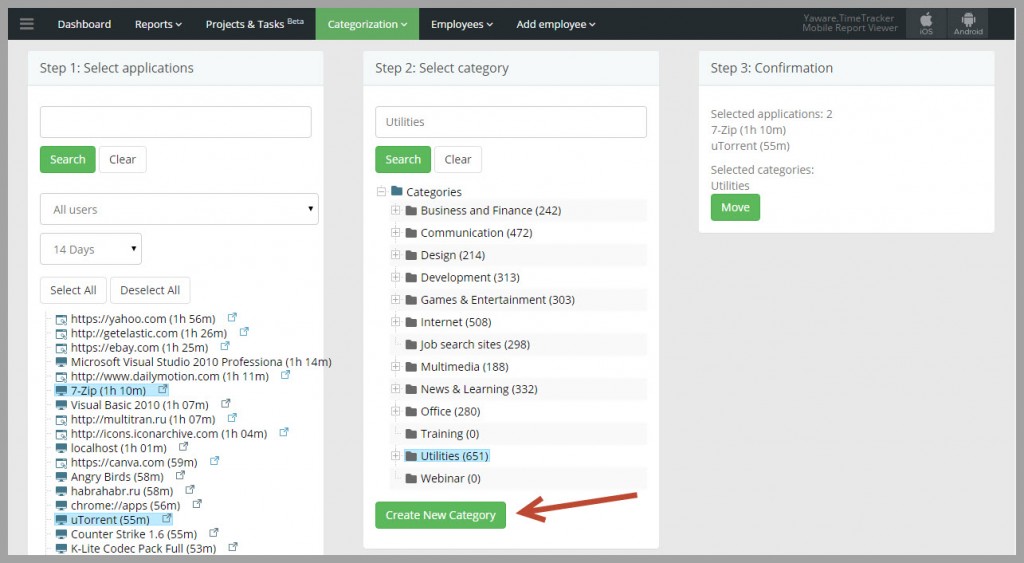The image size is (1024, 563).
Task: Click the root Categories folder icon
Action: click(396, 191)
